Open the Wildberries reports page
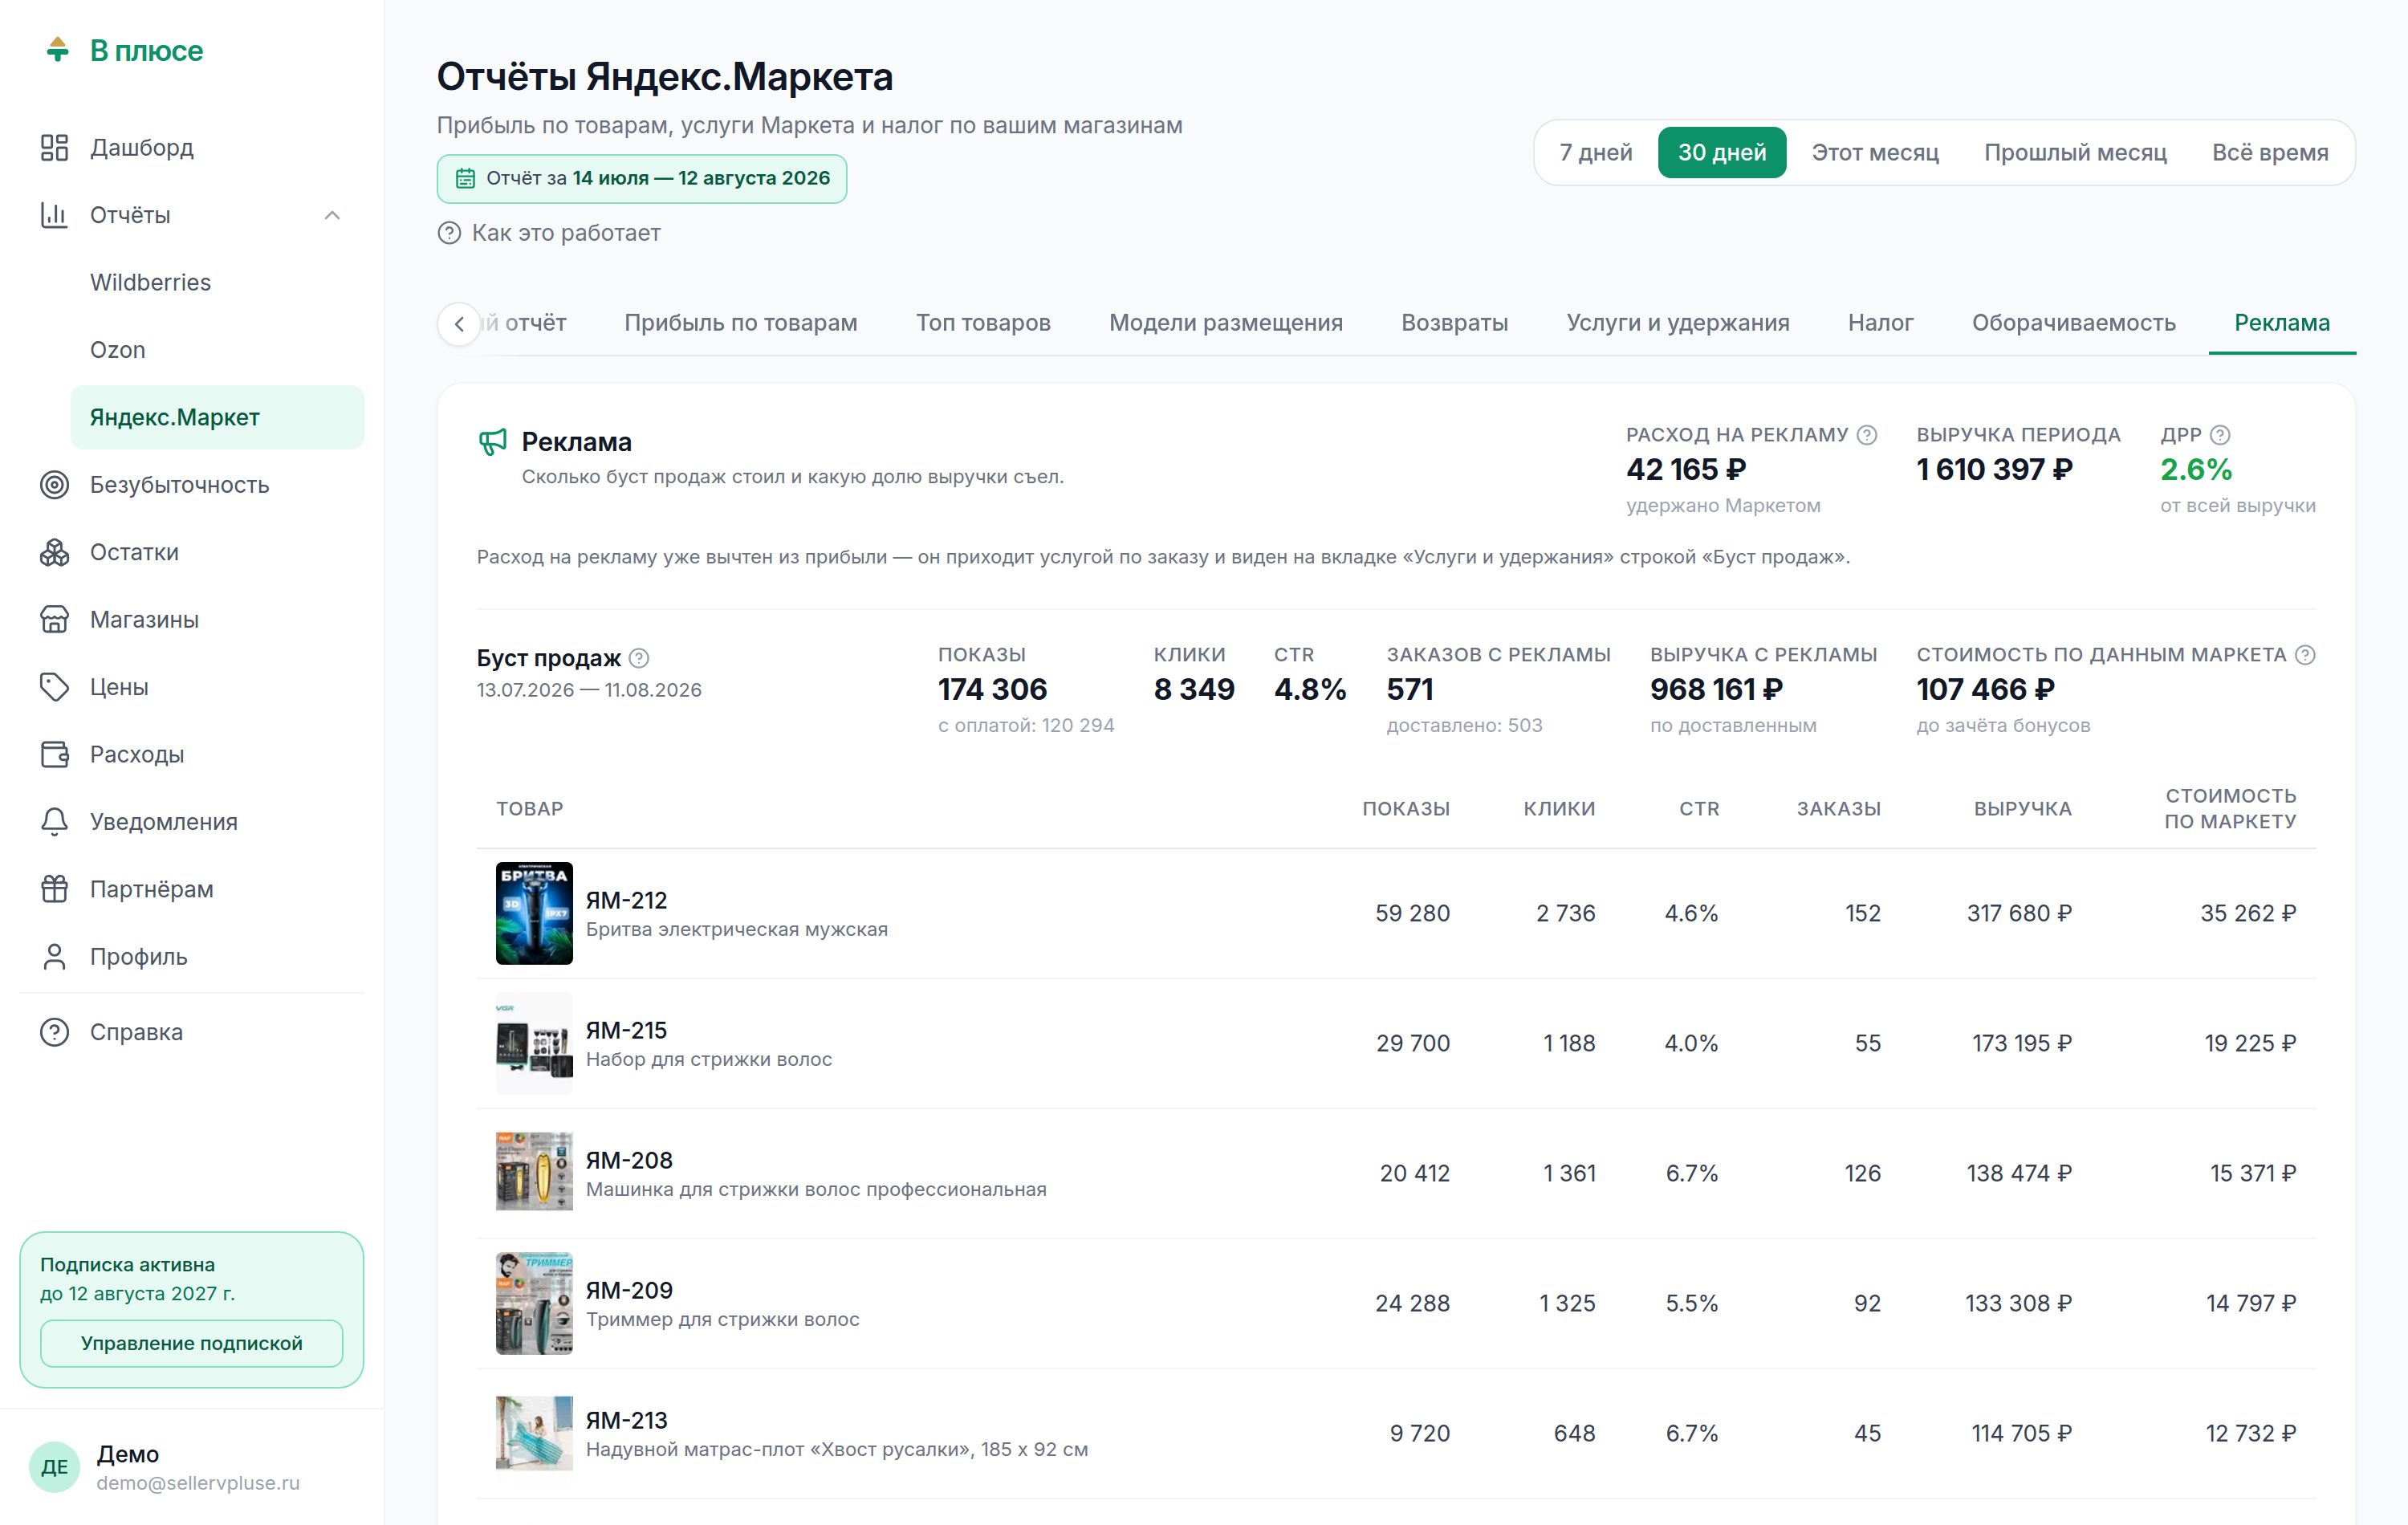The height and width of the screenshot is (1525, 2408). [217, 283]
